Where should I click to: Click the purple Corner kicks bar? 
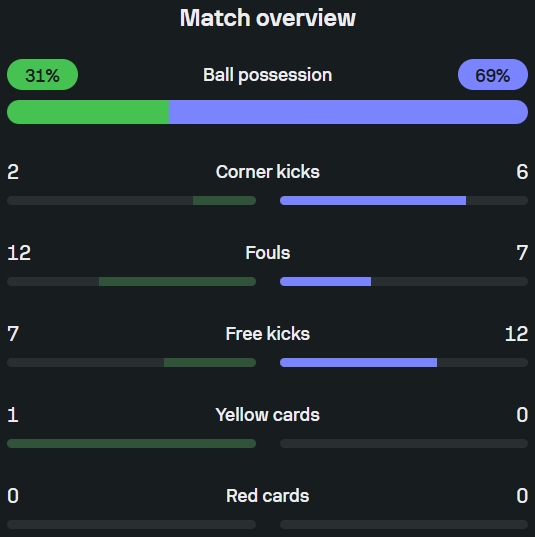[x=373, y=200]
